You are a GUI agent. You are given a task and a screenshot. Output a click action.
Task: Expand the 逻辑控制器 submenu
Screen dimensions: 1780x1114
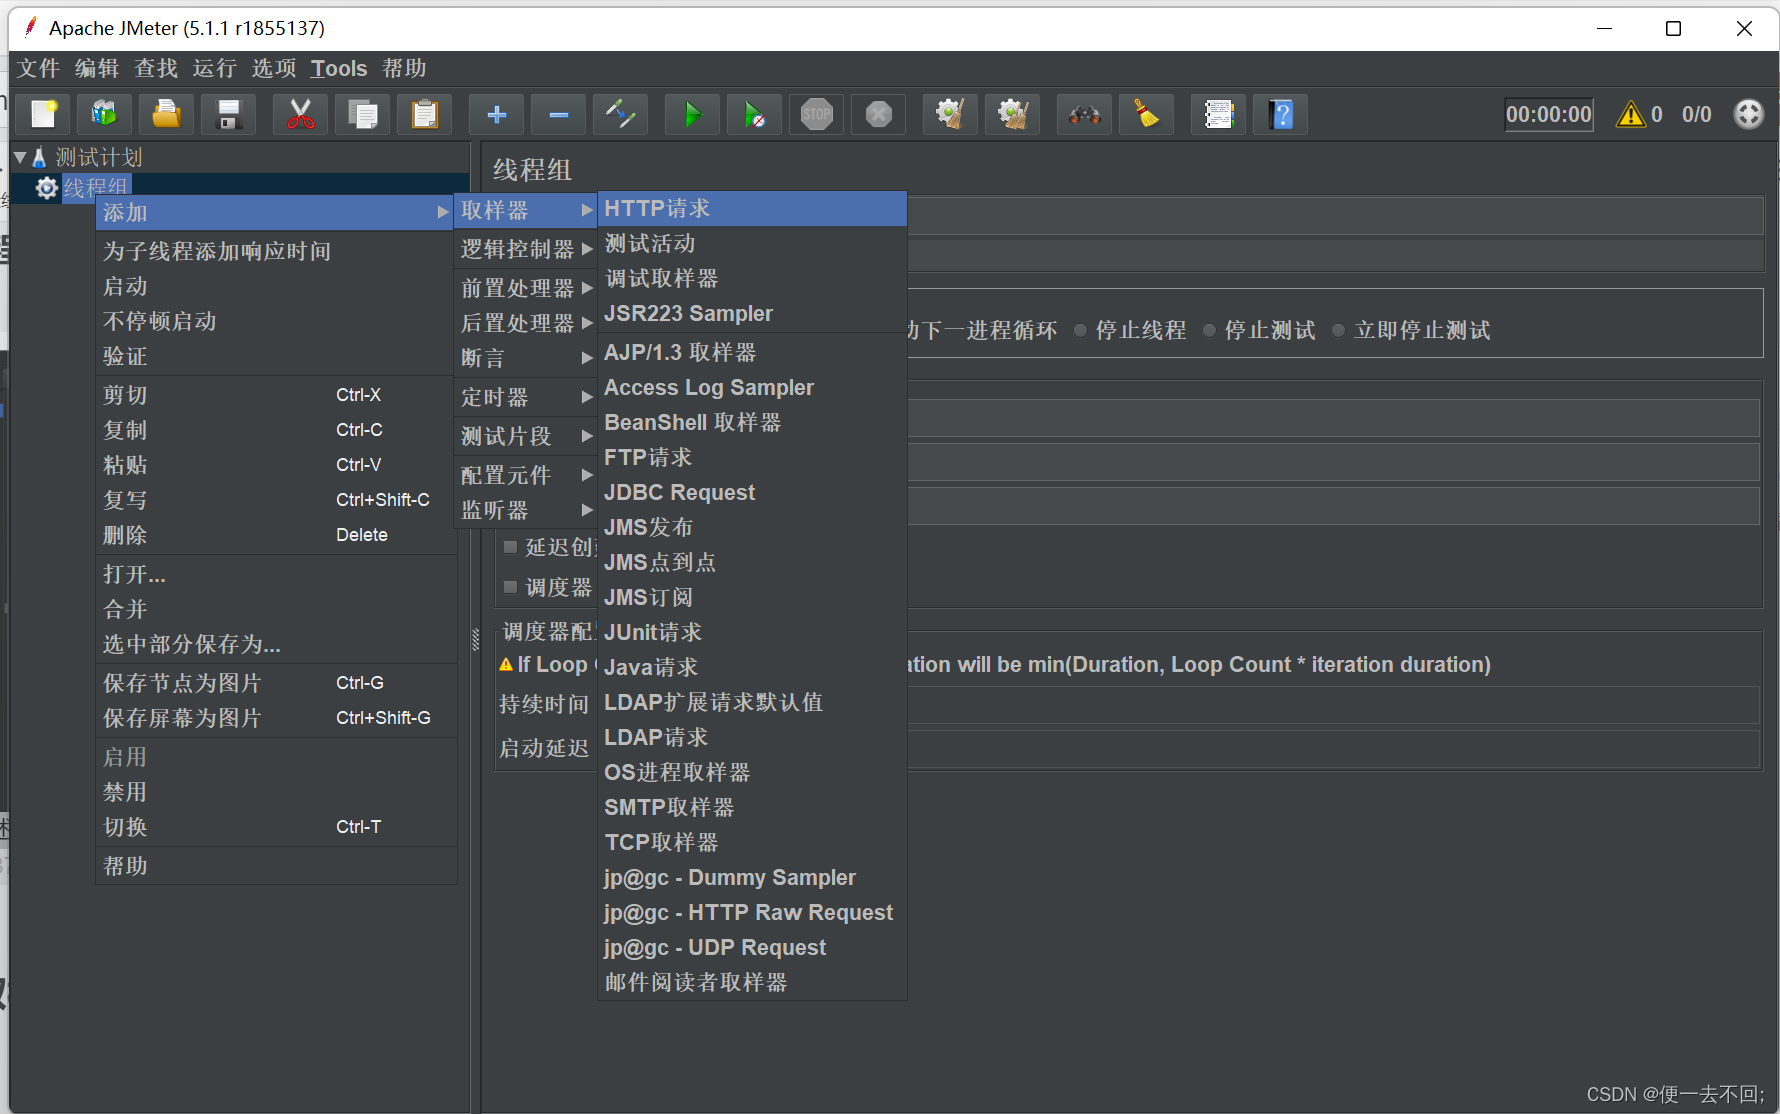526,249
